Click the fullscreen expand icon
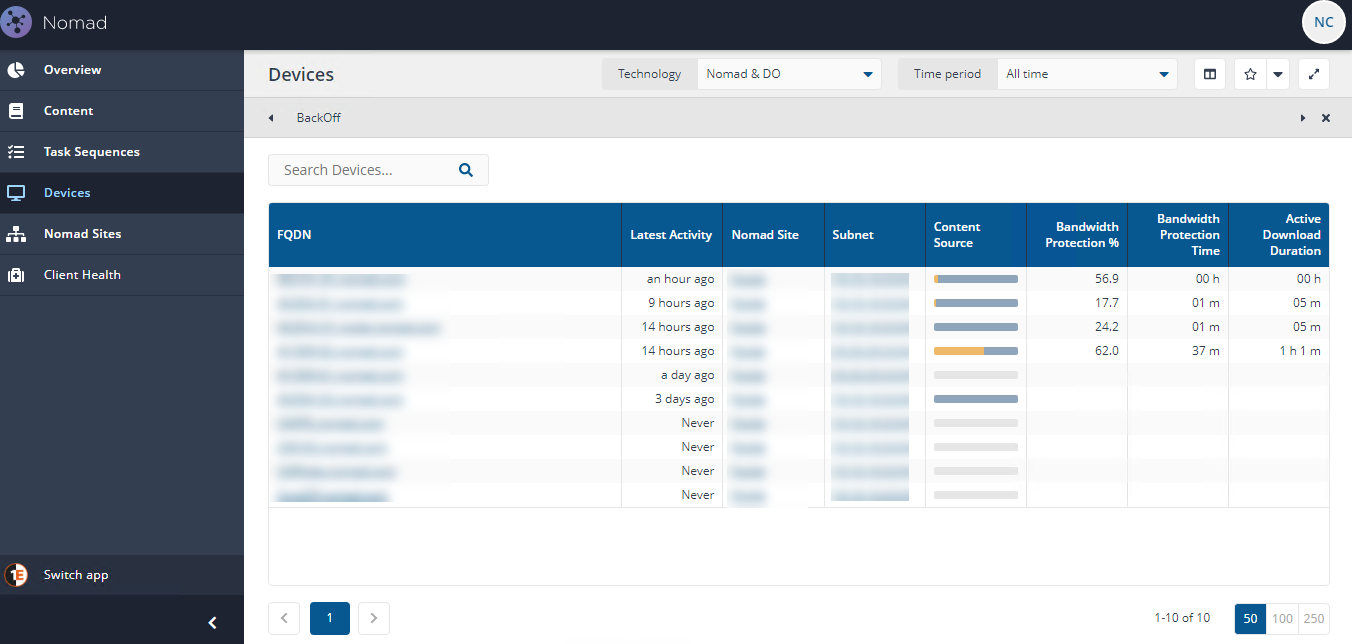The image size is (1352, 644). [x=1314, y=74]
